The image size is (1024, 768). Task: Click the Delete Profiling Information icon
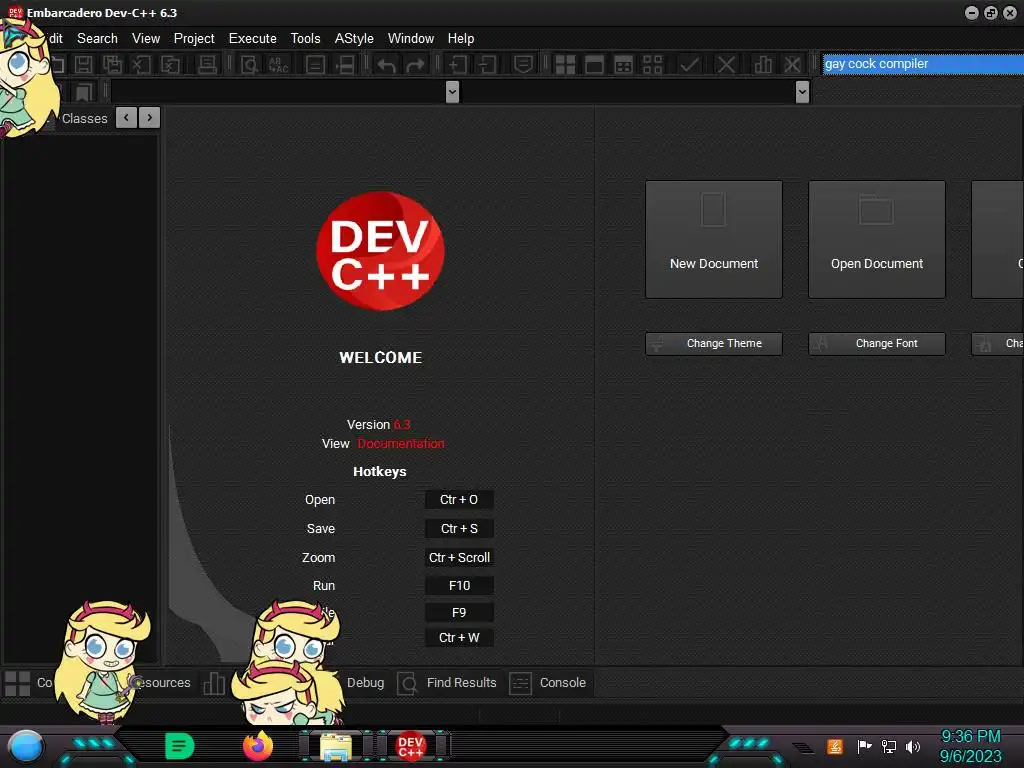pyautogui.click(x=792, y=65)
